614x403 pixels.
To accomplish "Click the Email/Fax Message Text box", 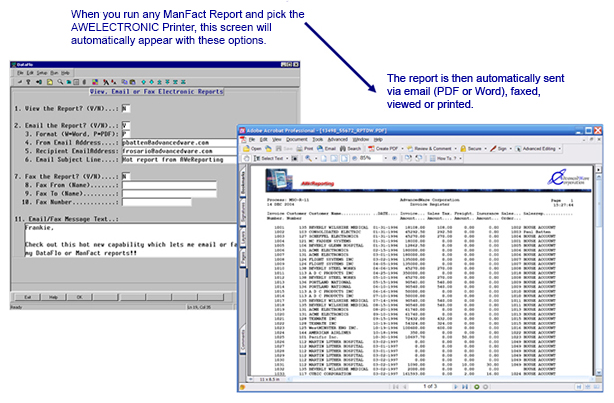I will (x=131, y=240).
